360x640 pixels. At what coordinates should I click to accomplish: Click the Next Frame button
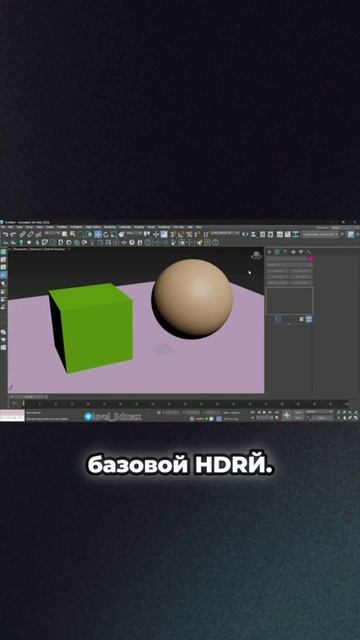pyautogui.click(x=270, y=413)
